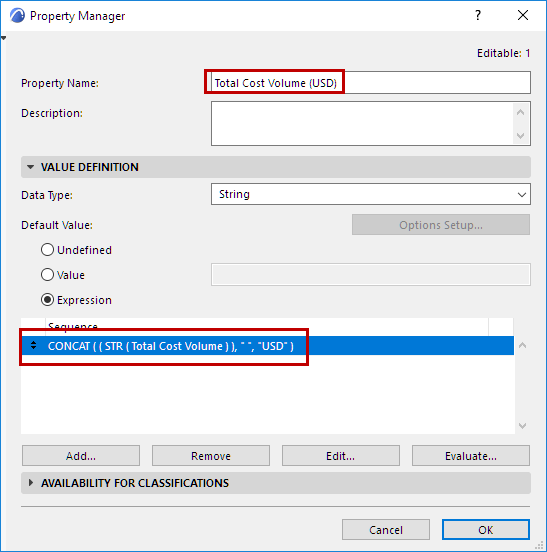The height and width of the screenshot is (552, 547).
Task: Click expression list scroll down arrow
Action: pos(522,426)
